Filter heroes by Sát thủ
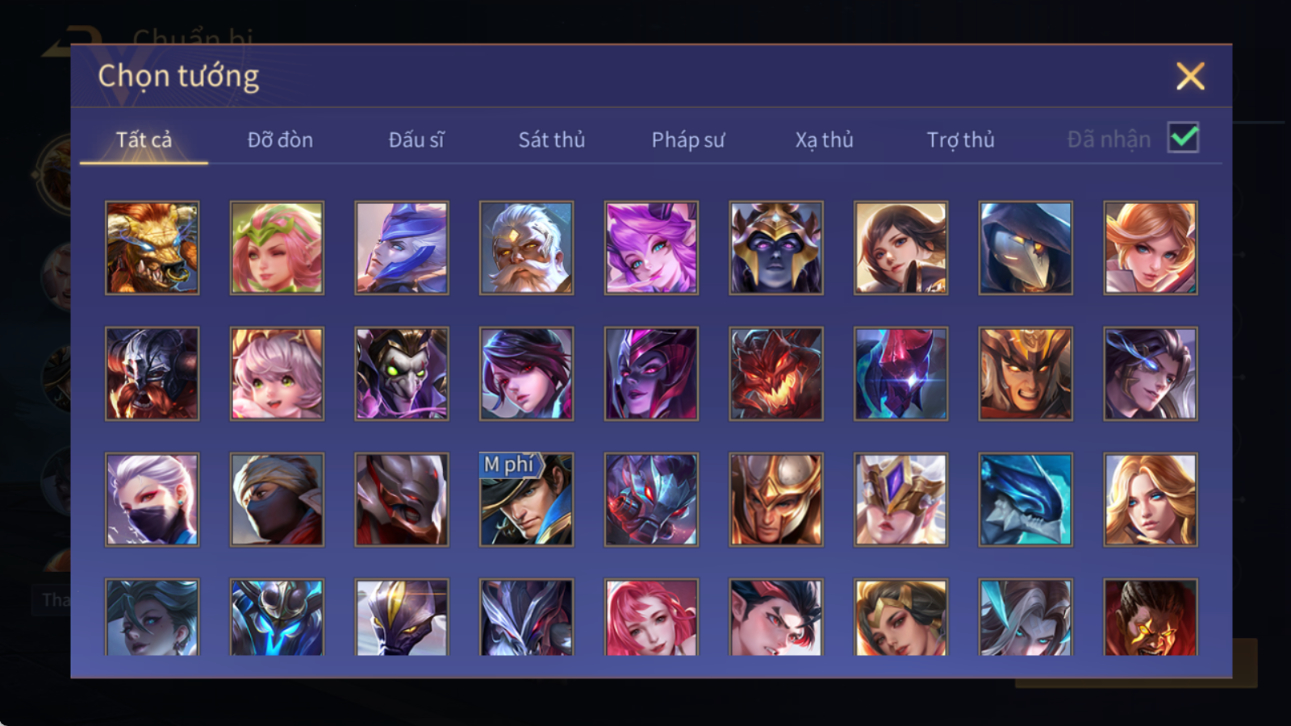The width and height of the screenshot is (1291, 726). click(551, 140)
